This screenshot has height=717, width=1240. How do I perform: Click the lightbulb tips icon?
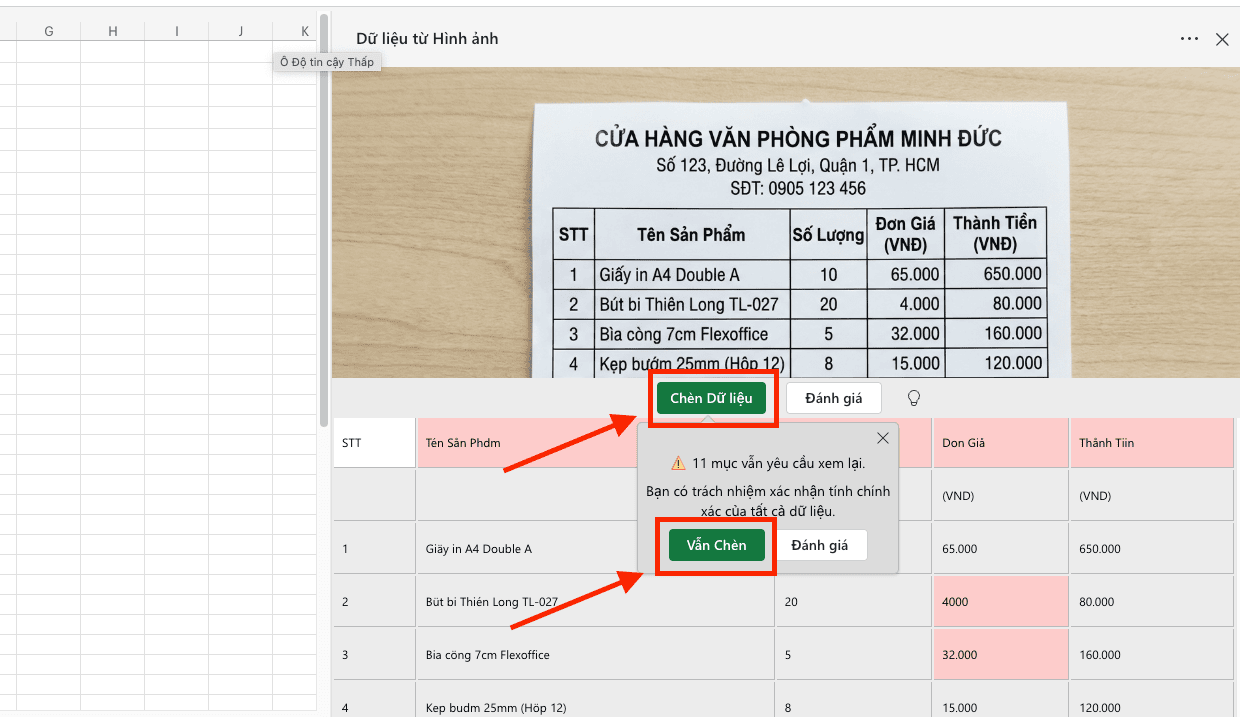[x=913, y=397]
